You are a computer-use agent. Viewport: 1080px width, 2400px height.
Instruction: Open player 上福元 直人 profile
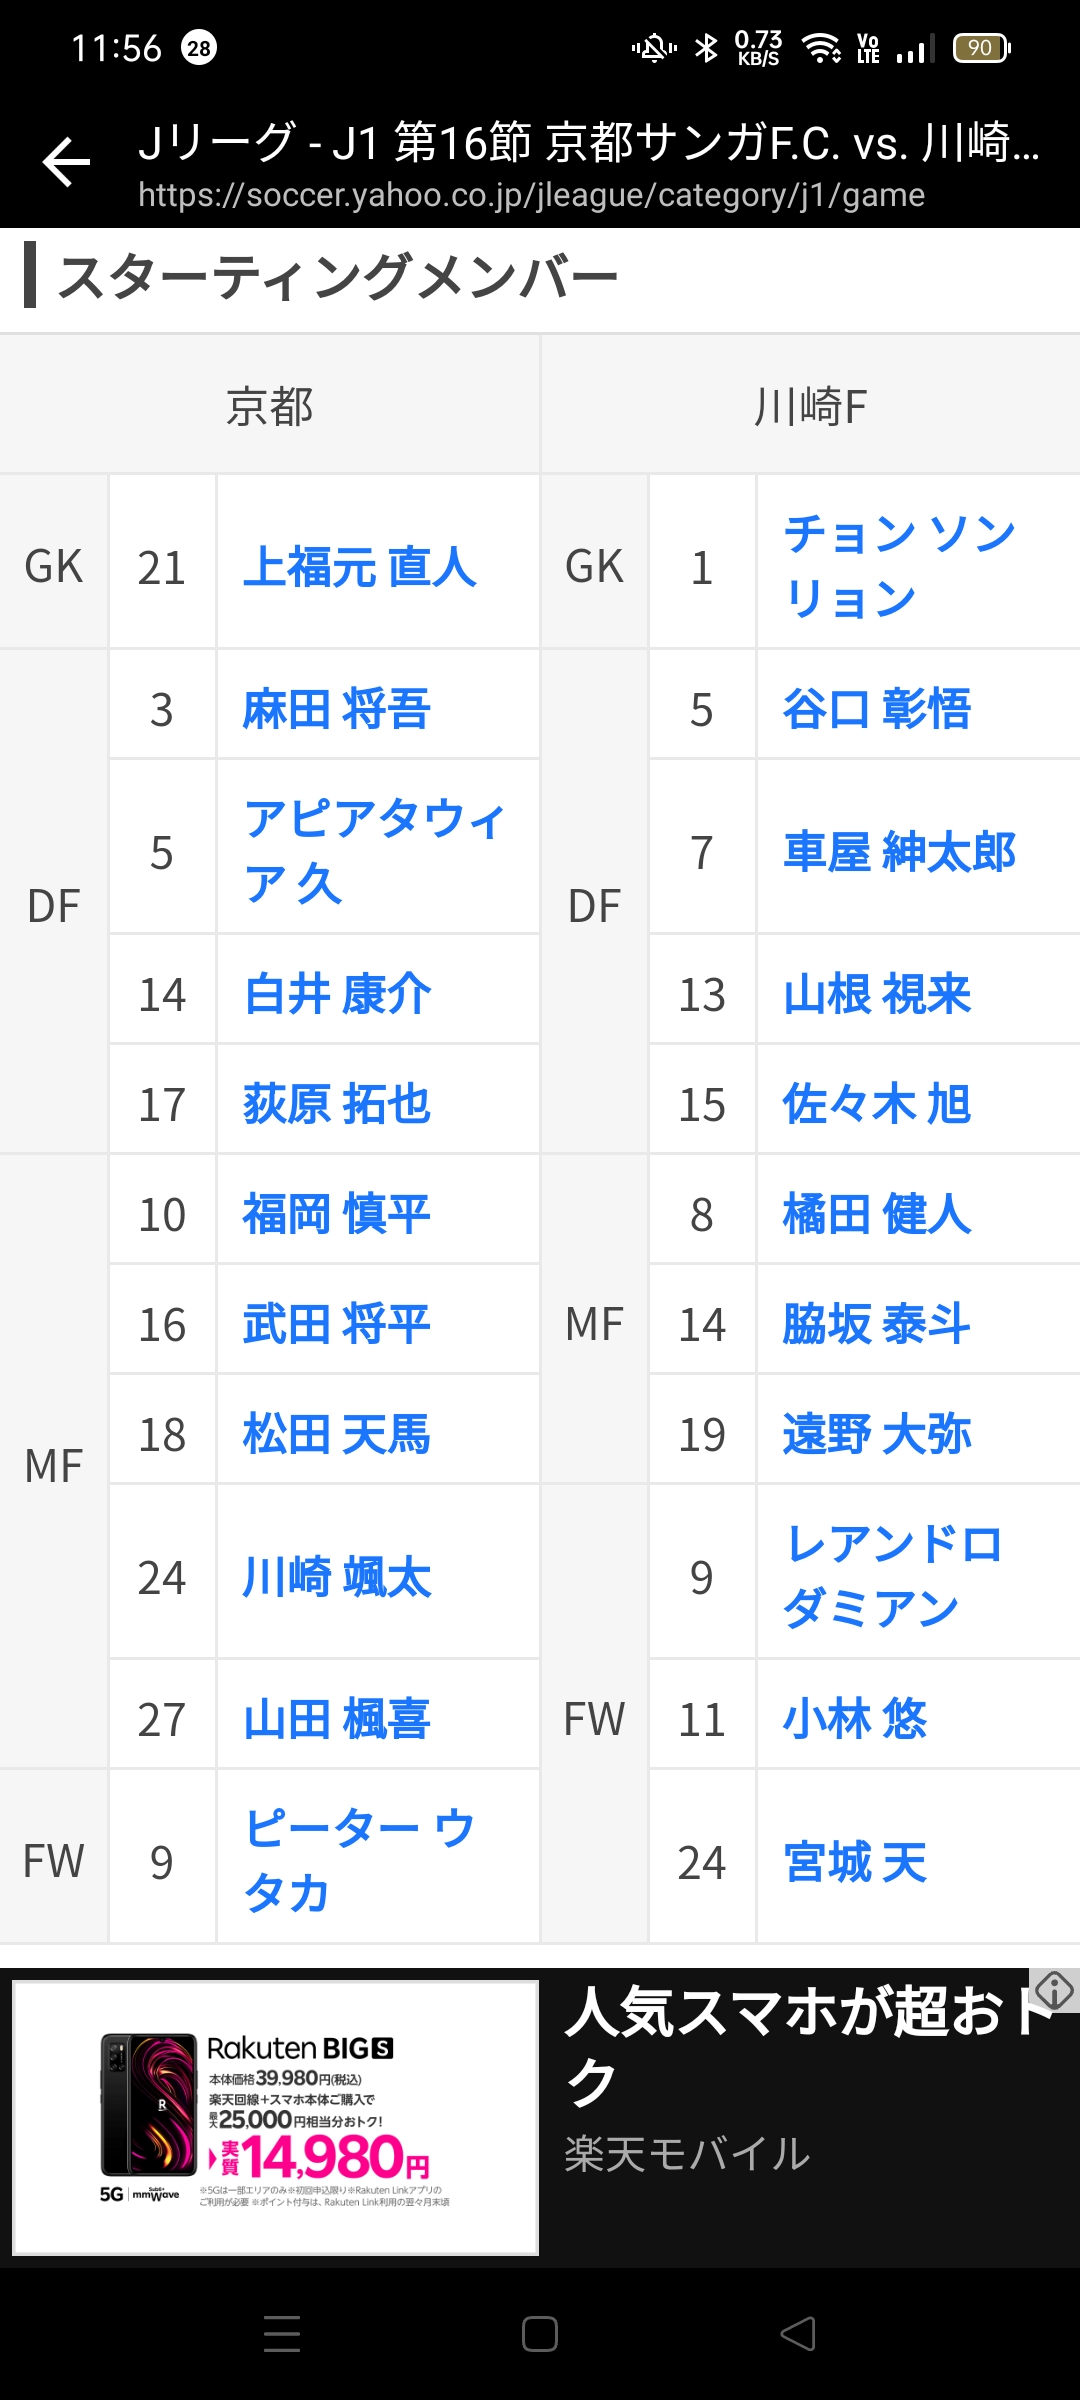pos(360,567)
